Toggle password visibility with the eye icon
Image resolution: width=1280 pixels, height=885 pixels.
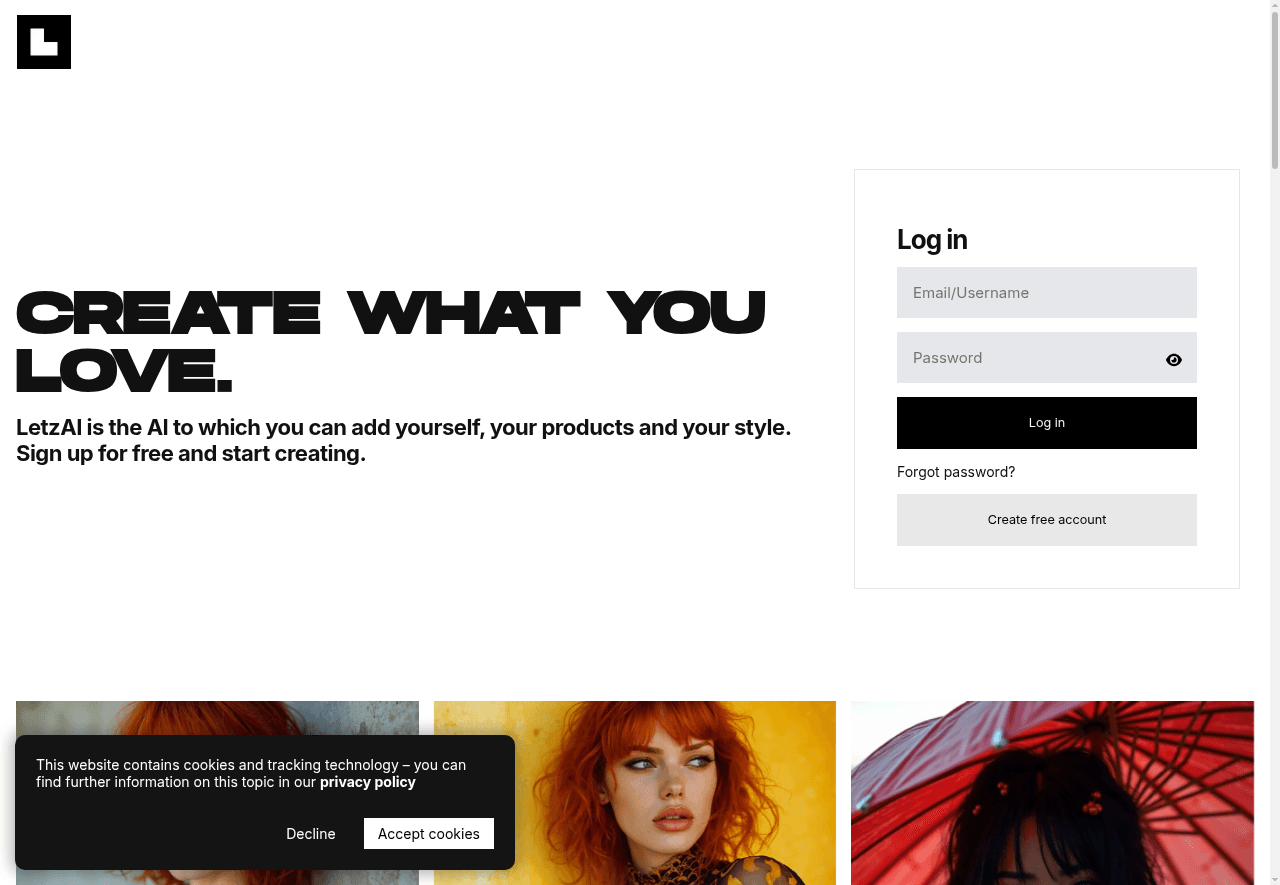pos(1174,360)
